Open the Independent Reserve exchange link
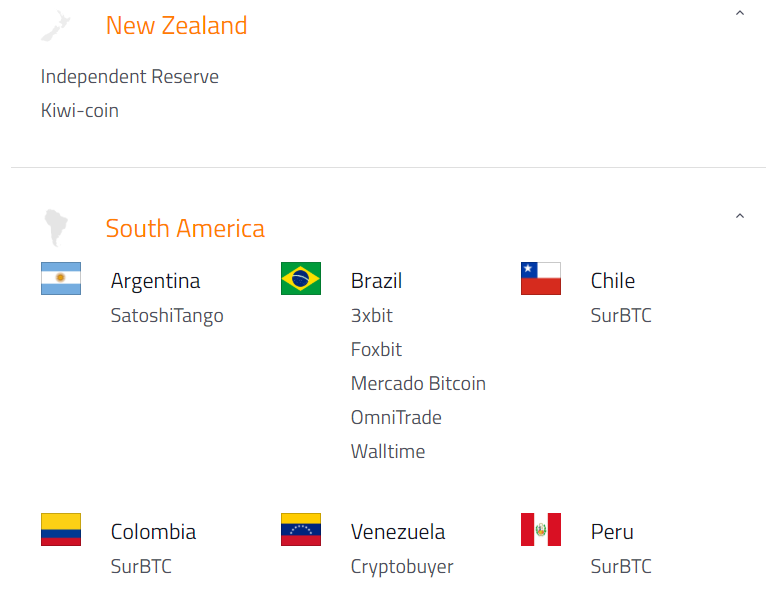This screenshot has height=611, width=766. (130, 77)
